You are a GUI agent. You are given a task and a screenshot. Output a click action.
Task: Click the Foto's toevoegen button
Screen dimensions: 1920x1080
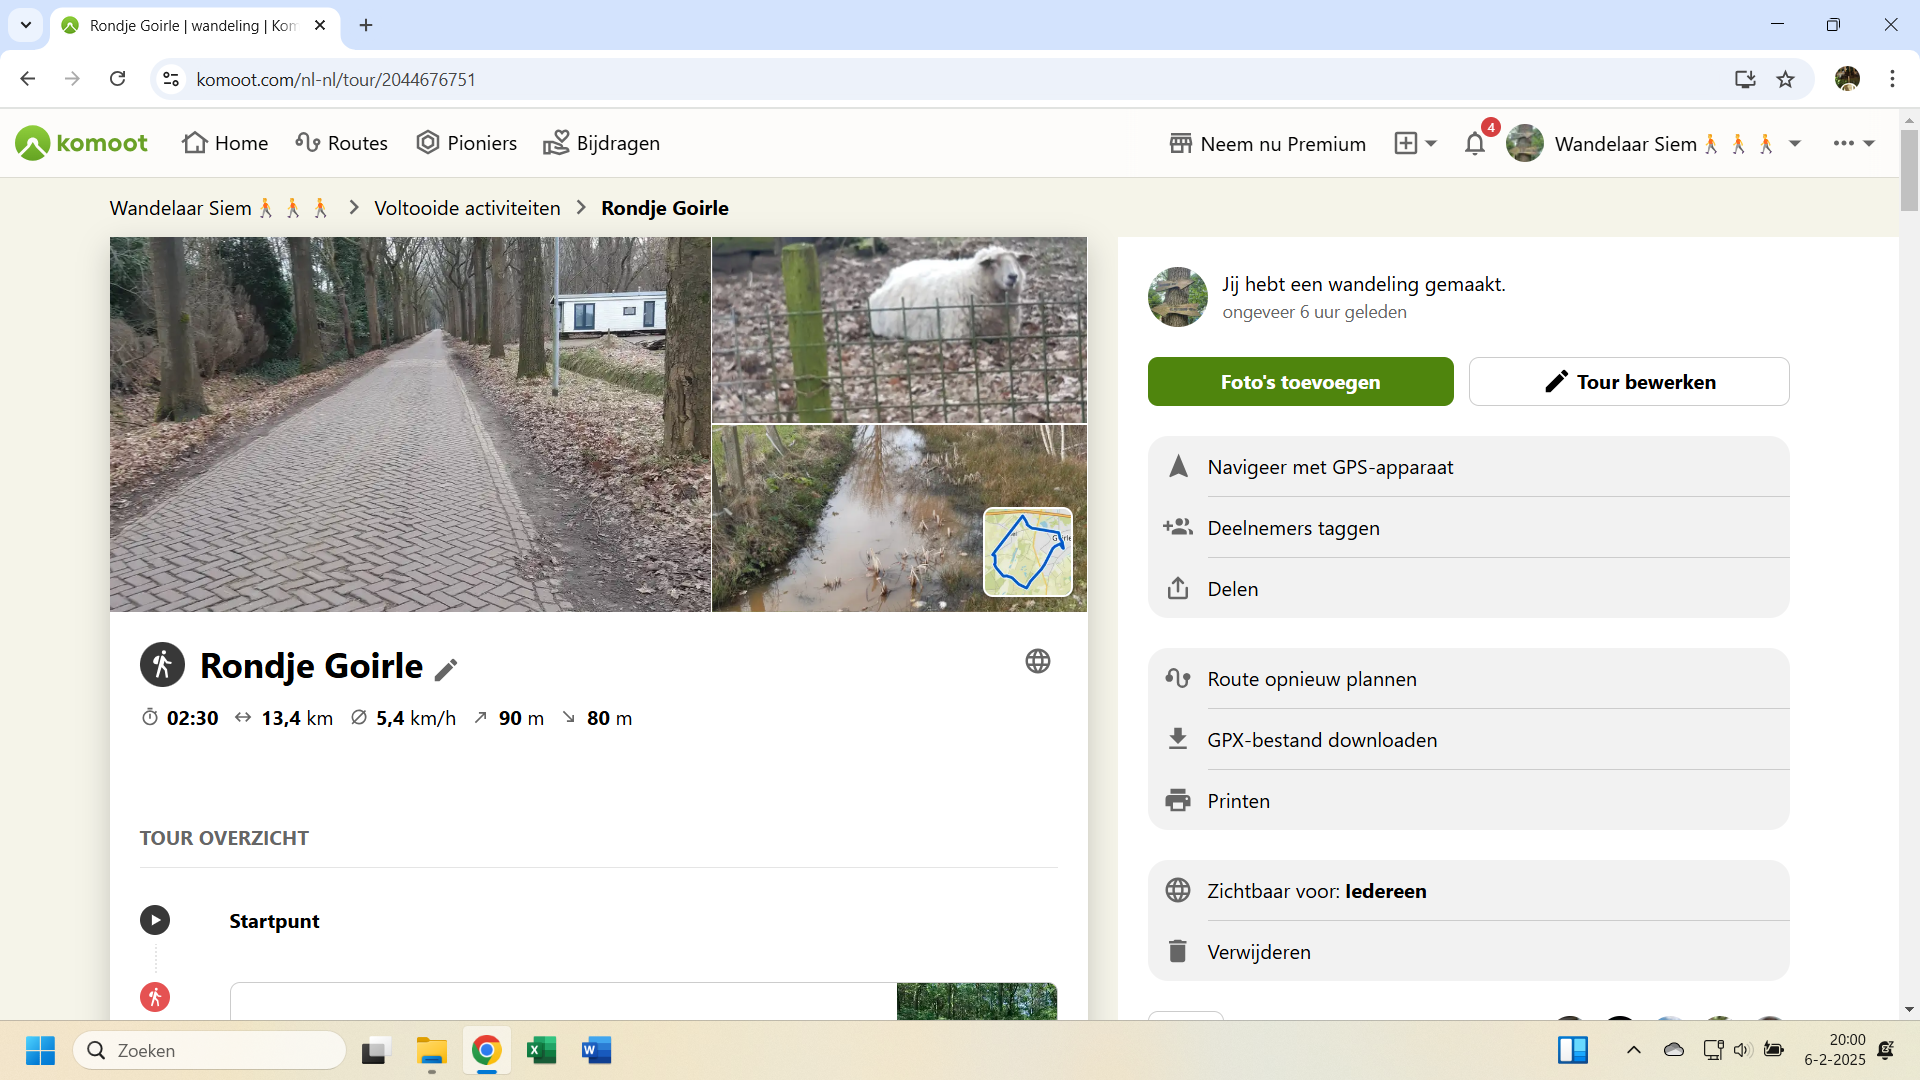coord(1300,382)
